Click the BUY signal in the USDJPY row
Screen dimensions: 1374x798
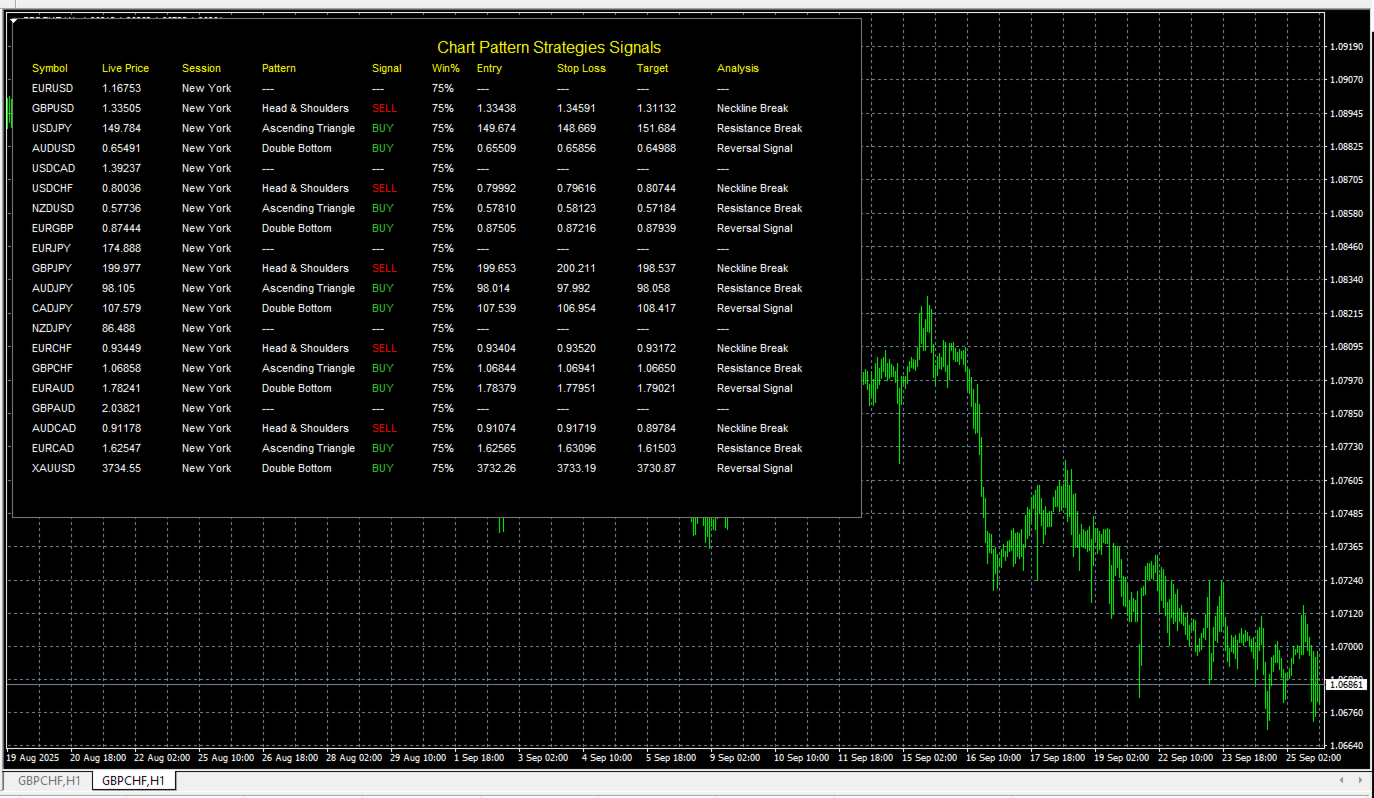point(383,128)
